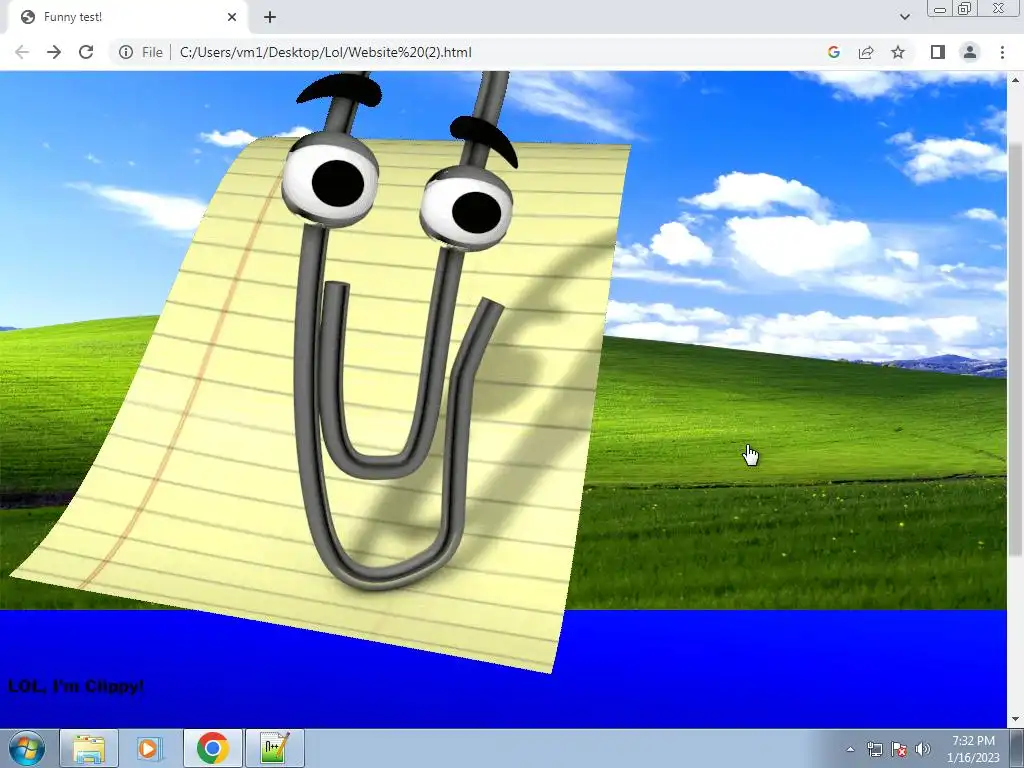This screenshot has height=768, width=1024.
Task: Click the scrollbar up arrow
Action: 1015,80
